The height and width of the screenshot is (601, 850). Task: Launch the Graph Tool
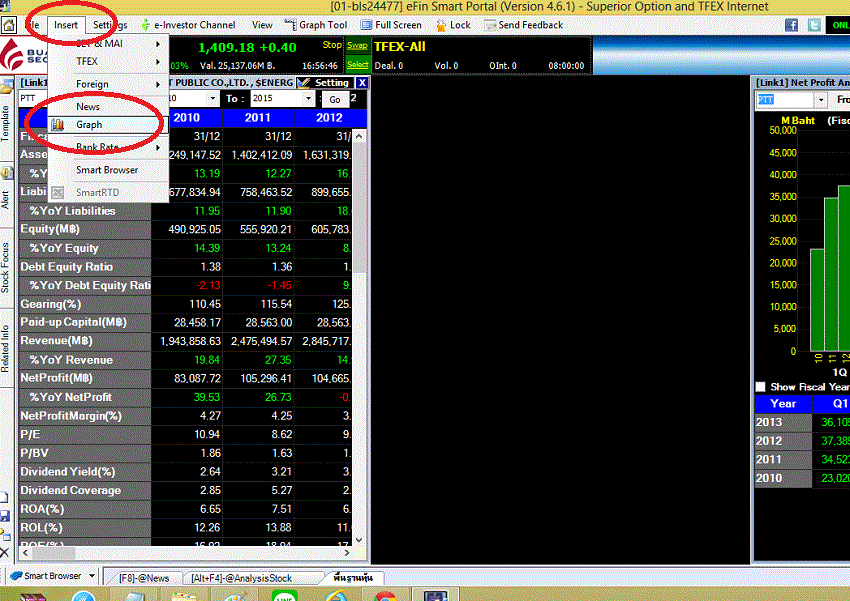[x=316, y=25]
